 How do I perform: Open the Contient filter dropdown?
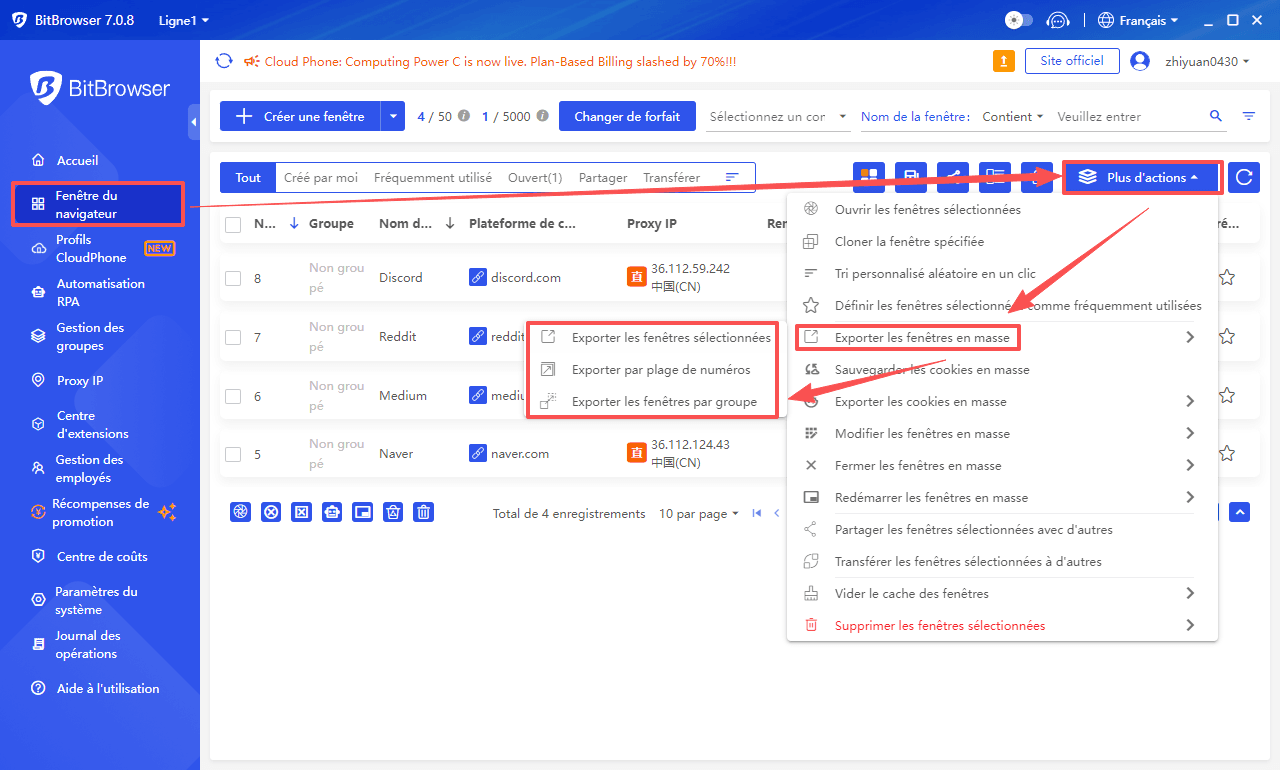pos(1012,116)
